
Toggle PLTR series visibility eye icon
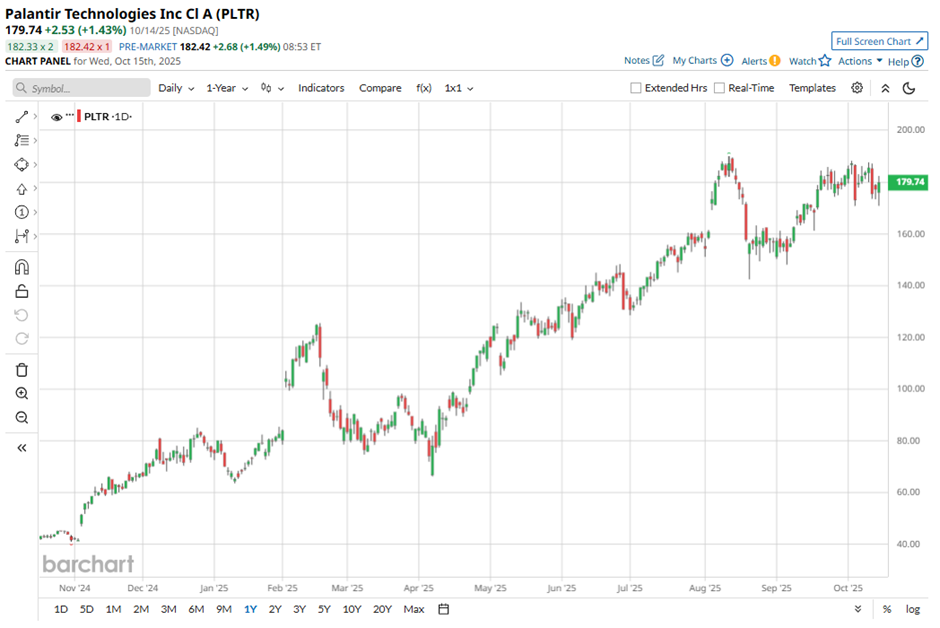[56, 116]
